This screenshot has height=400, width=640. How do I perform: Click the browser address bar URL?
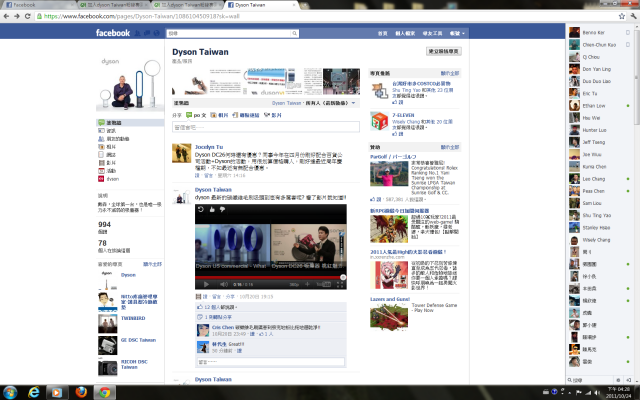[x=141, y=16]
